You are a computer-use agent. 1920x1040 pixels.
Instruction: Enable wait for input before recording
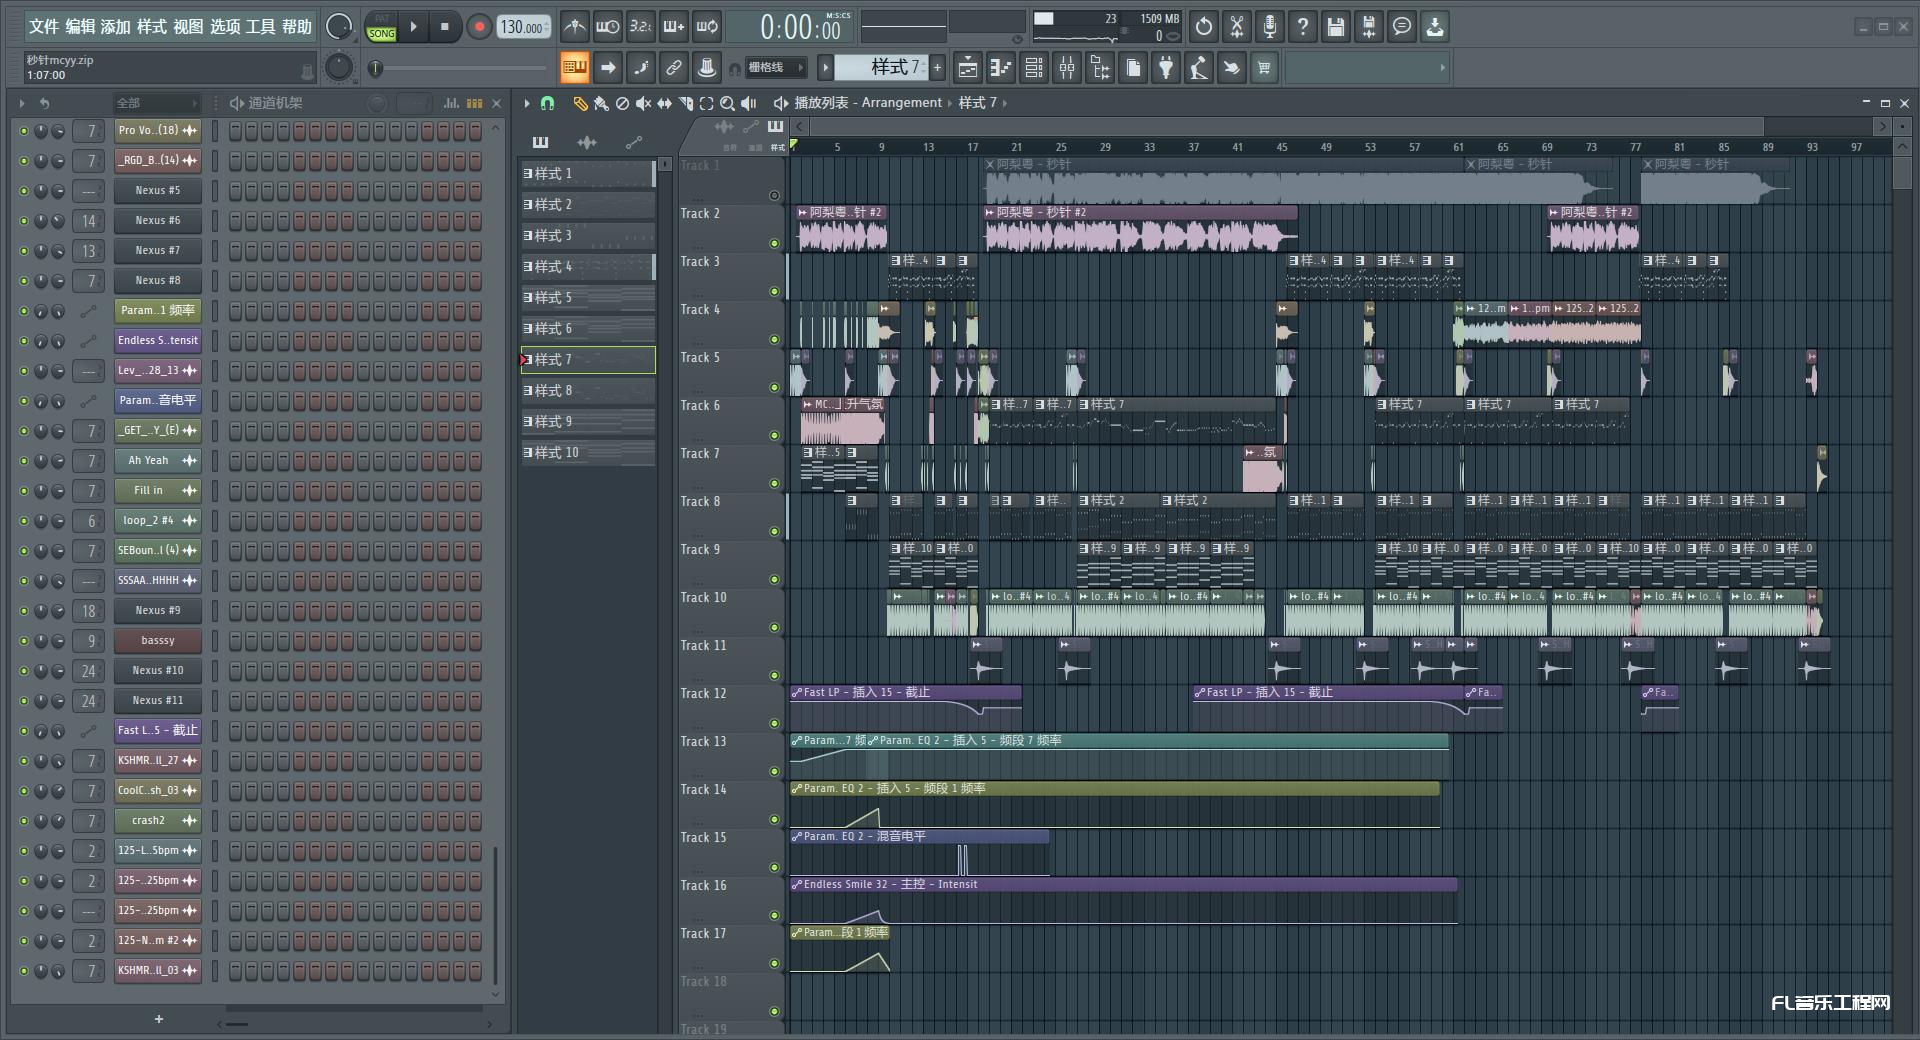coord(607,27)
